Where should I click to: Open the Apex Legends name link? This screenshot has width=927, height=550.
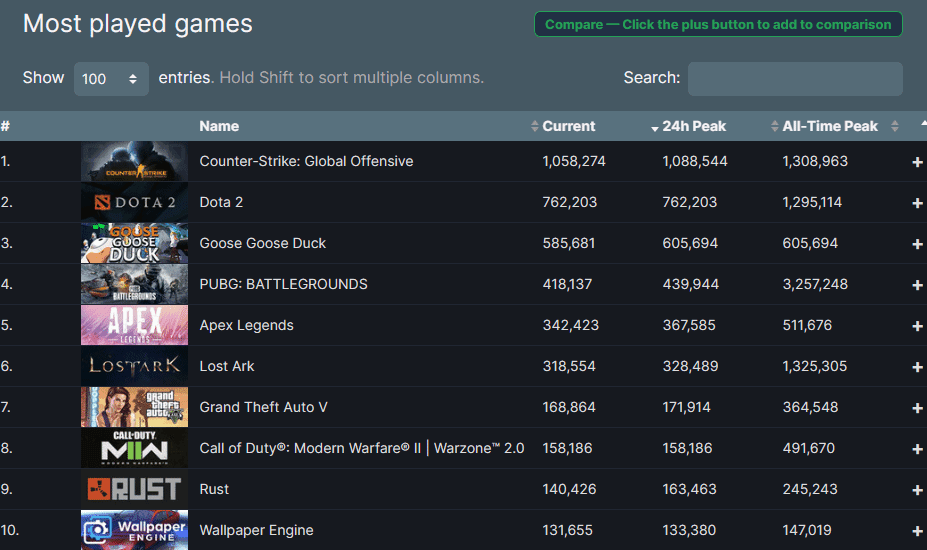tap(247, 325)
